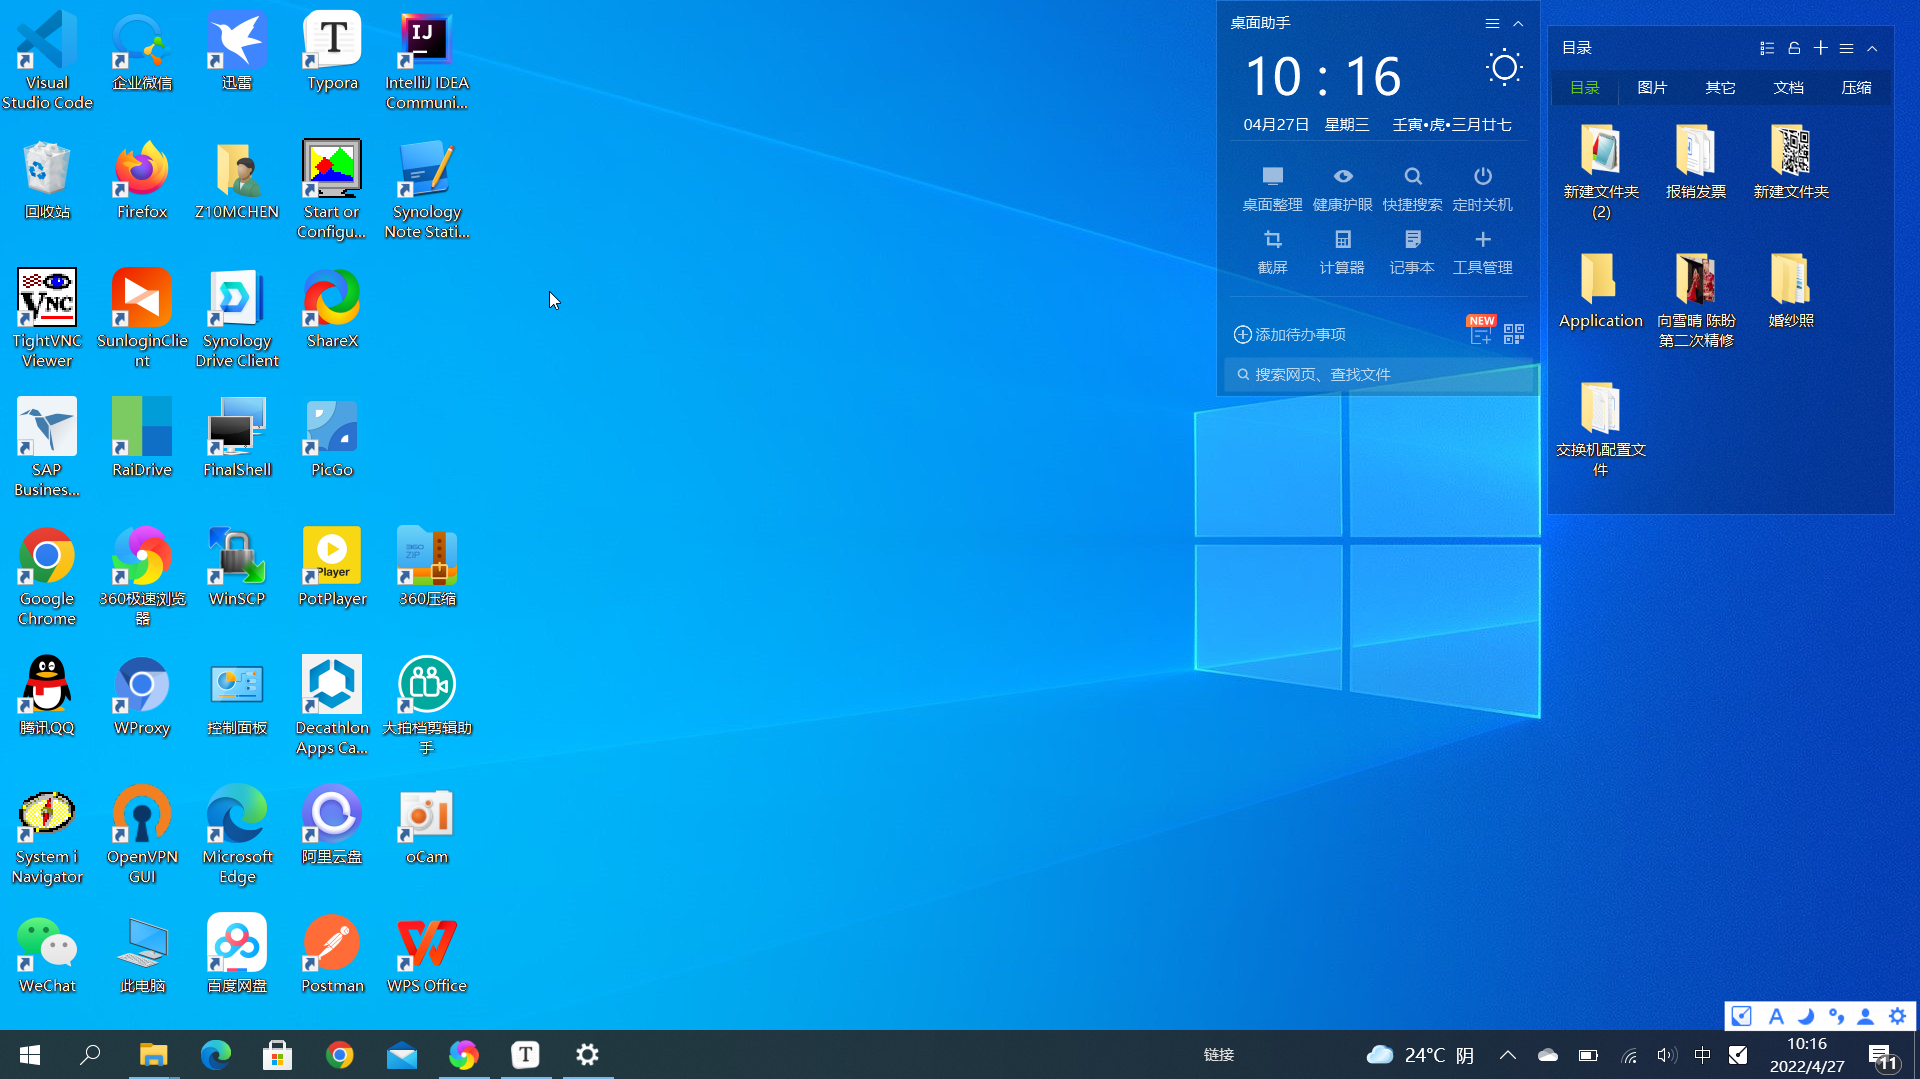Click 截屏 screenshot tool
This screenshot has height=1079, width=1920.
(x=1272, y=252)
